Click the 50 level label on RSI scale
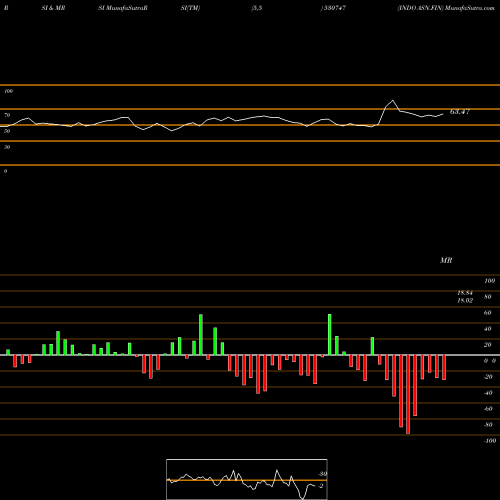 click(7, 131)
